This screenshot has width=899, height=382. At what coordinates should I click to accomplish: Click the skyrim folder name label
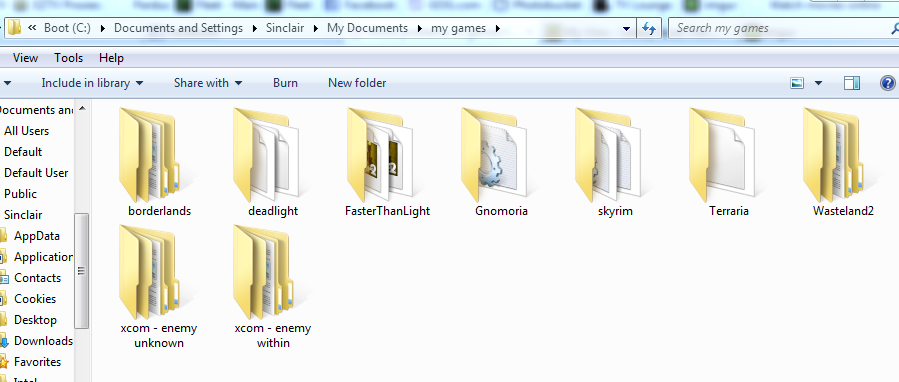(615, 211)
